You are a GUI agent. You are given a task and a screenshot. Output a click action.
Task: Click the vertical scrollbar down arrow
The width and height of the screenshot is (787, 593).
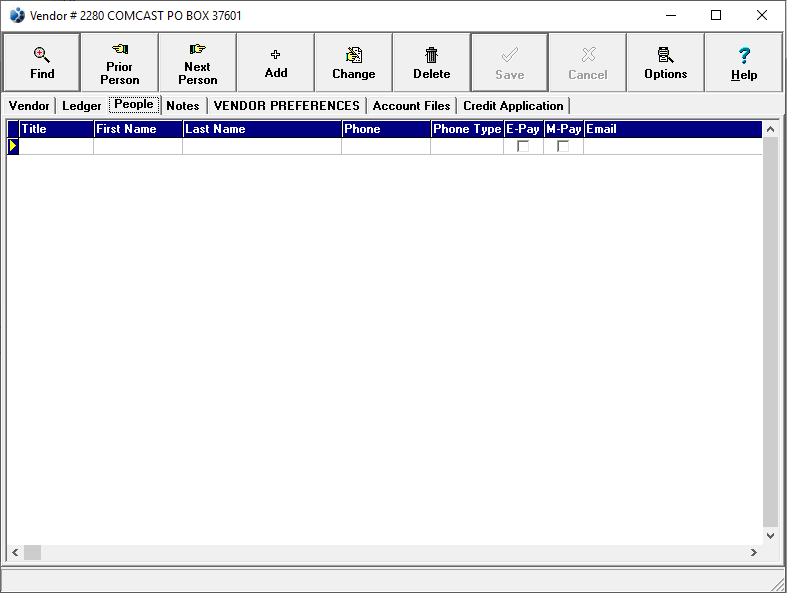[x=770, y=536]
